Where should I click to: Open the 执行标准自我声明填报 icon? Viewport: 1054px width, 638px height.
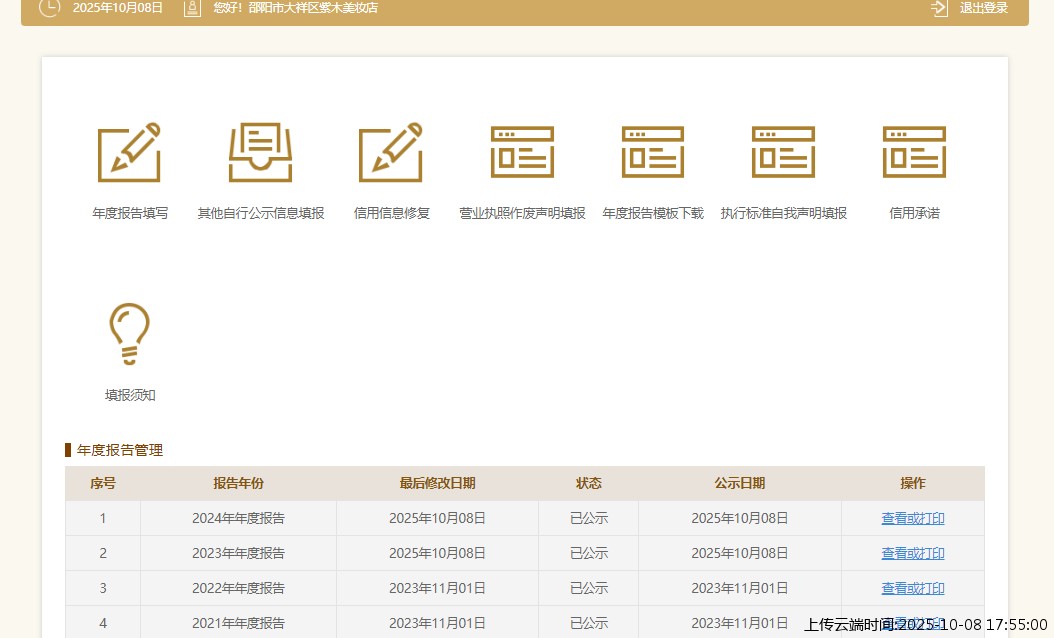(783, 153)
